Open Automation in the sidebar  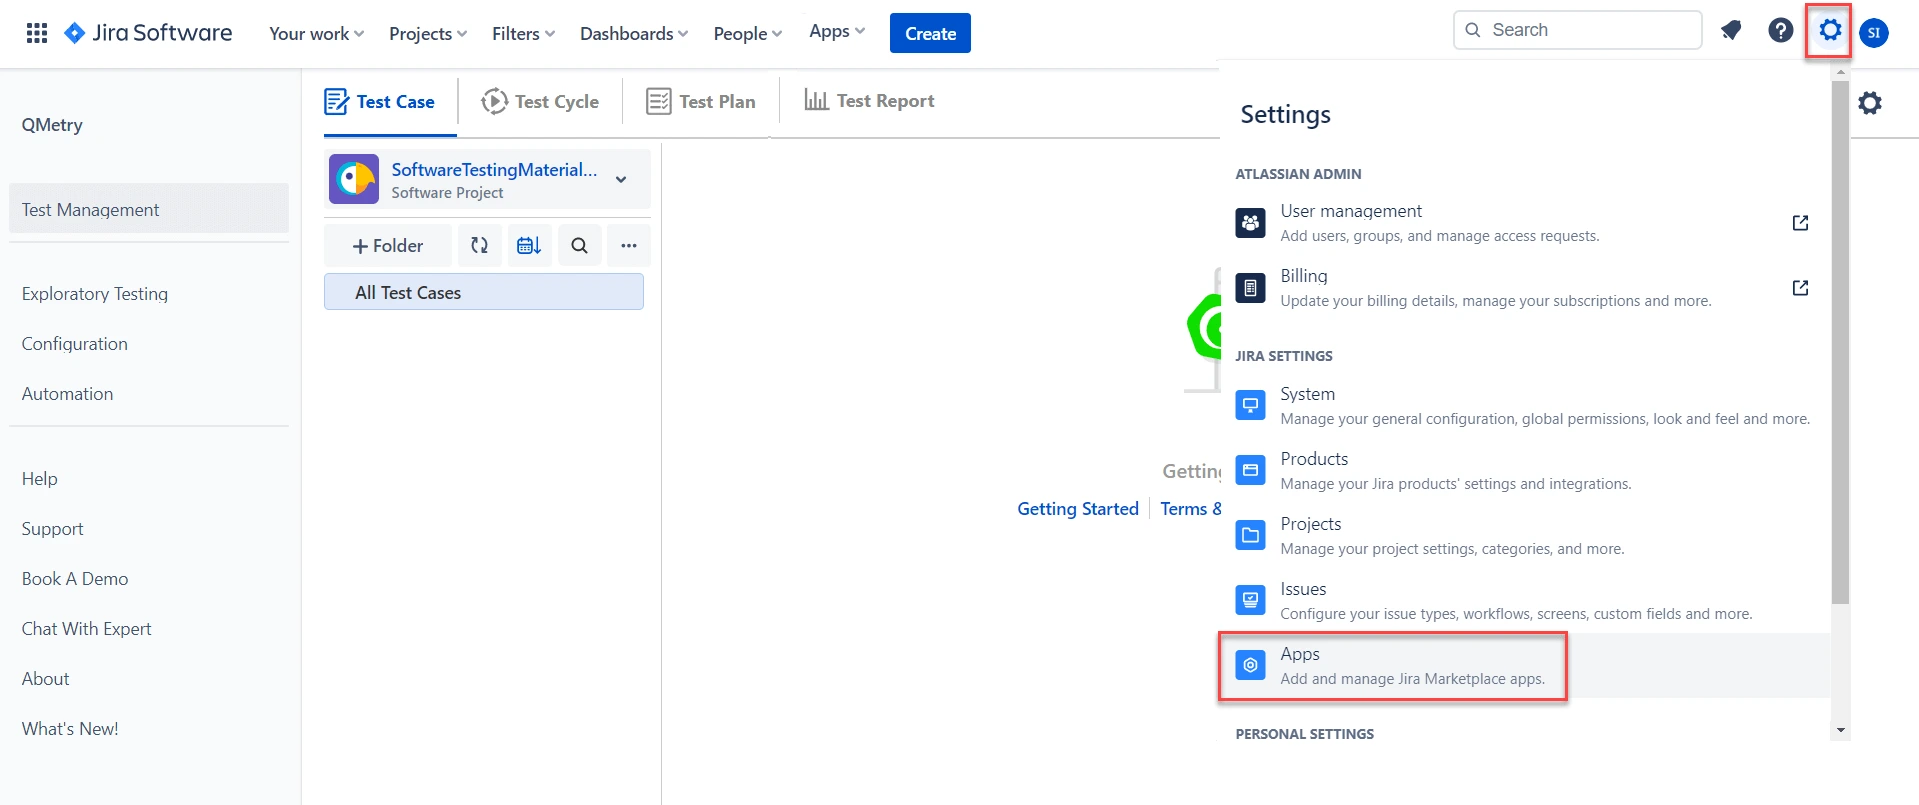click(68, 393)
